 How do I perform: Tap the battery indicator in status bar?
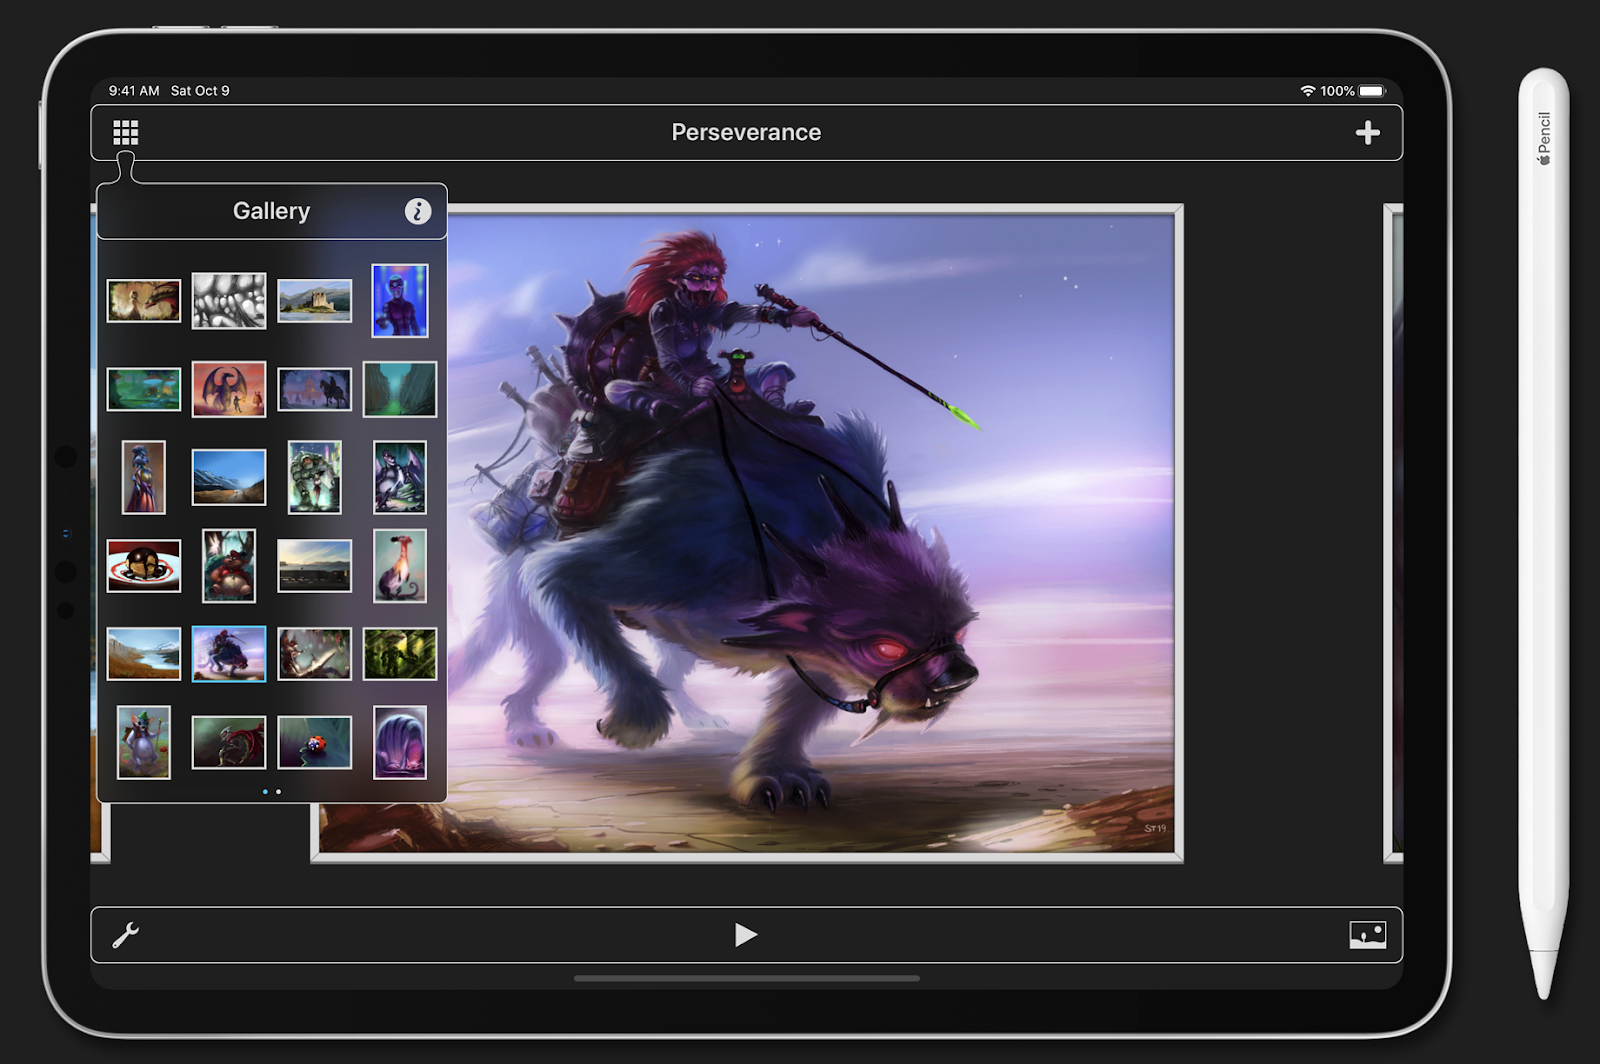(1371, 91)
